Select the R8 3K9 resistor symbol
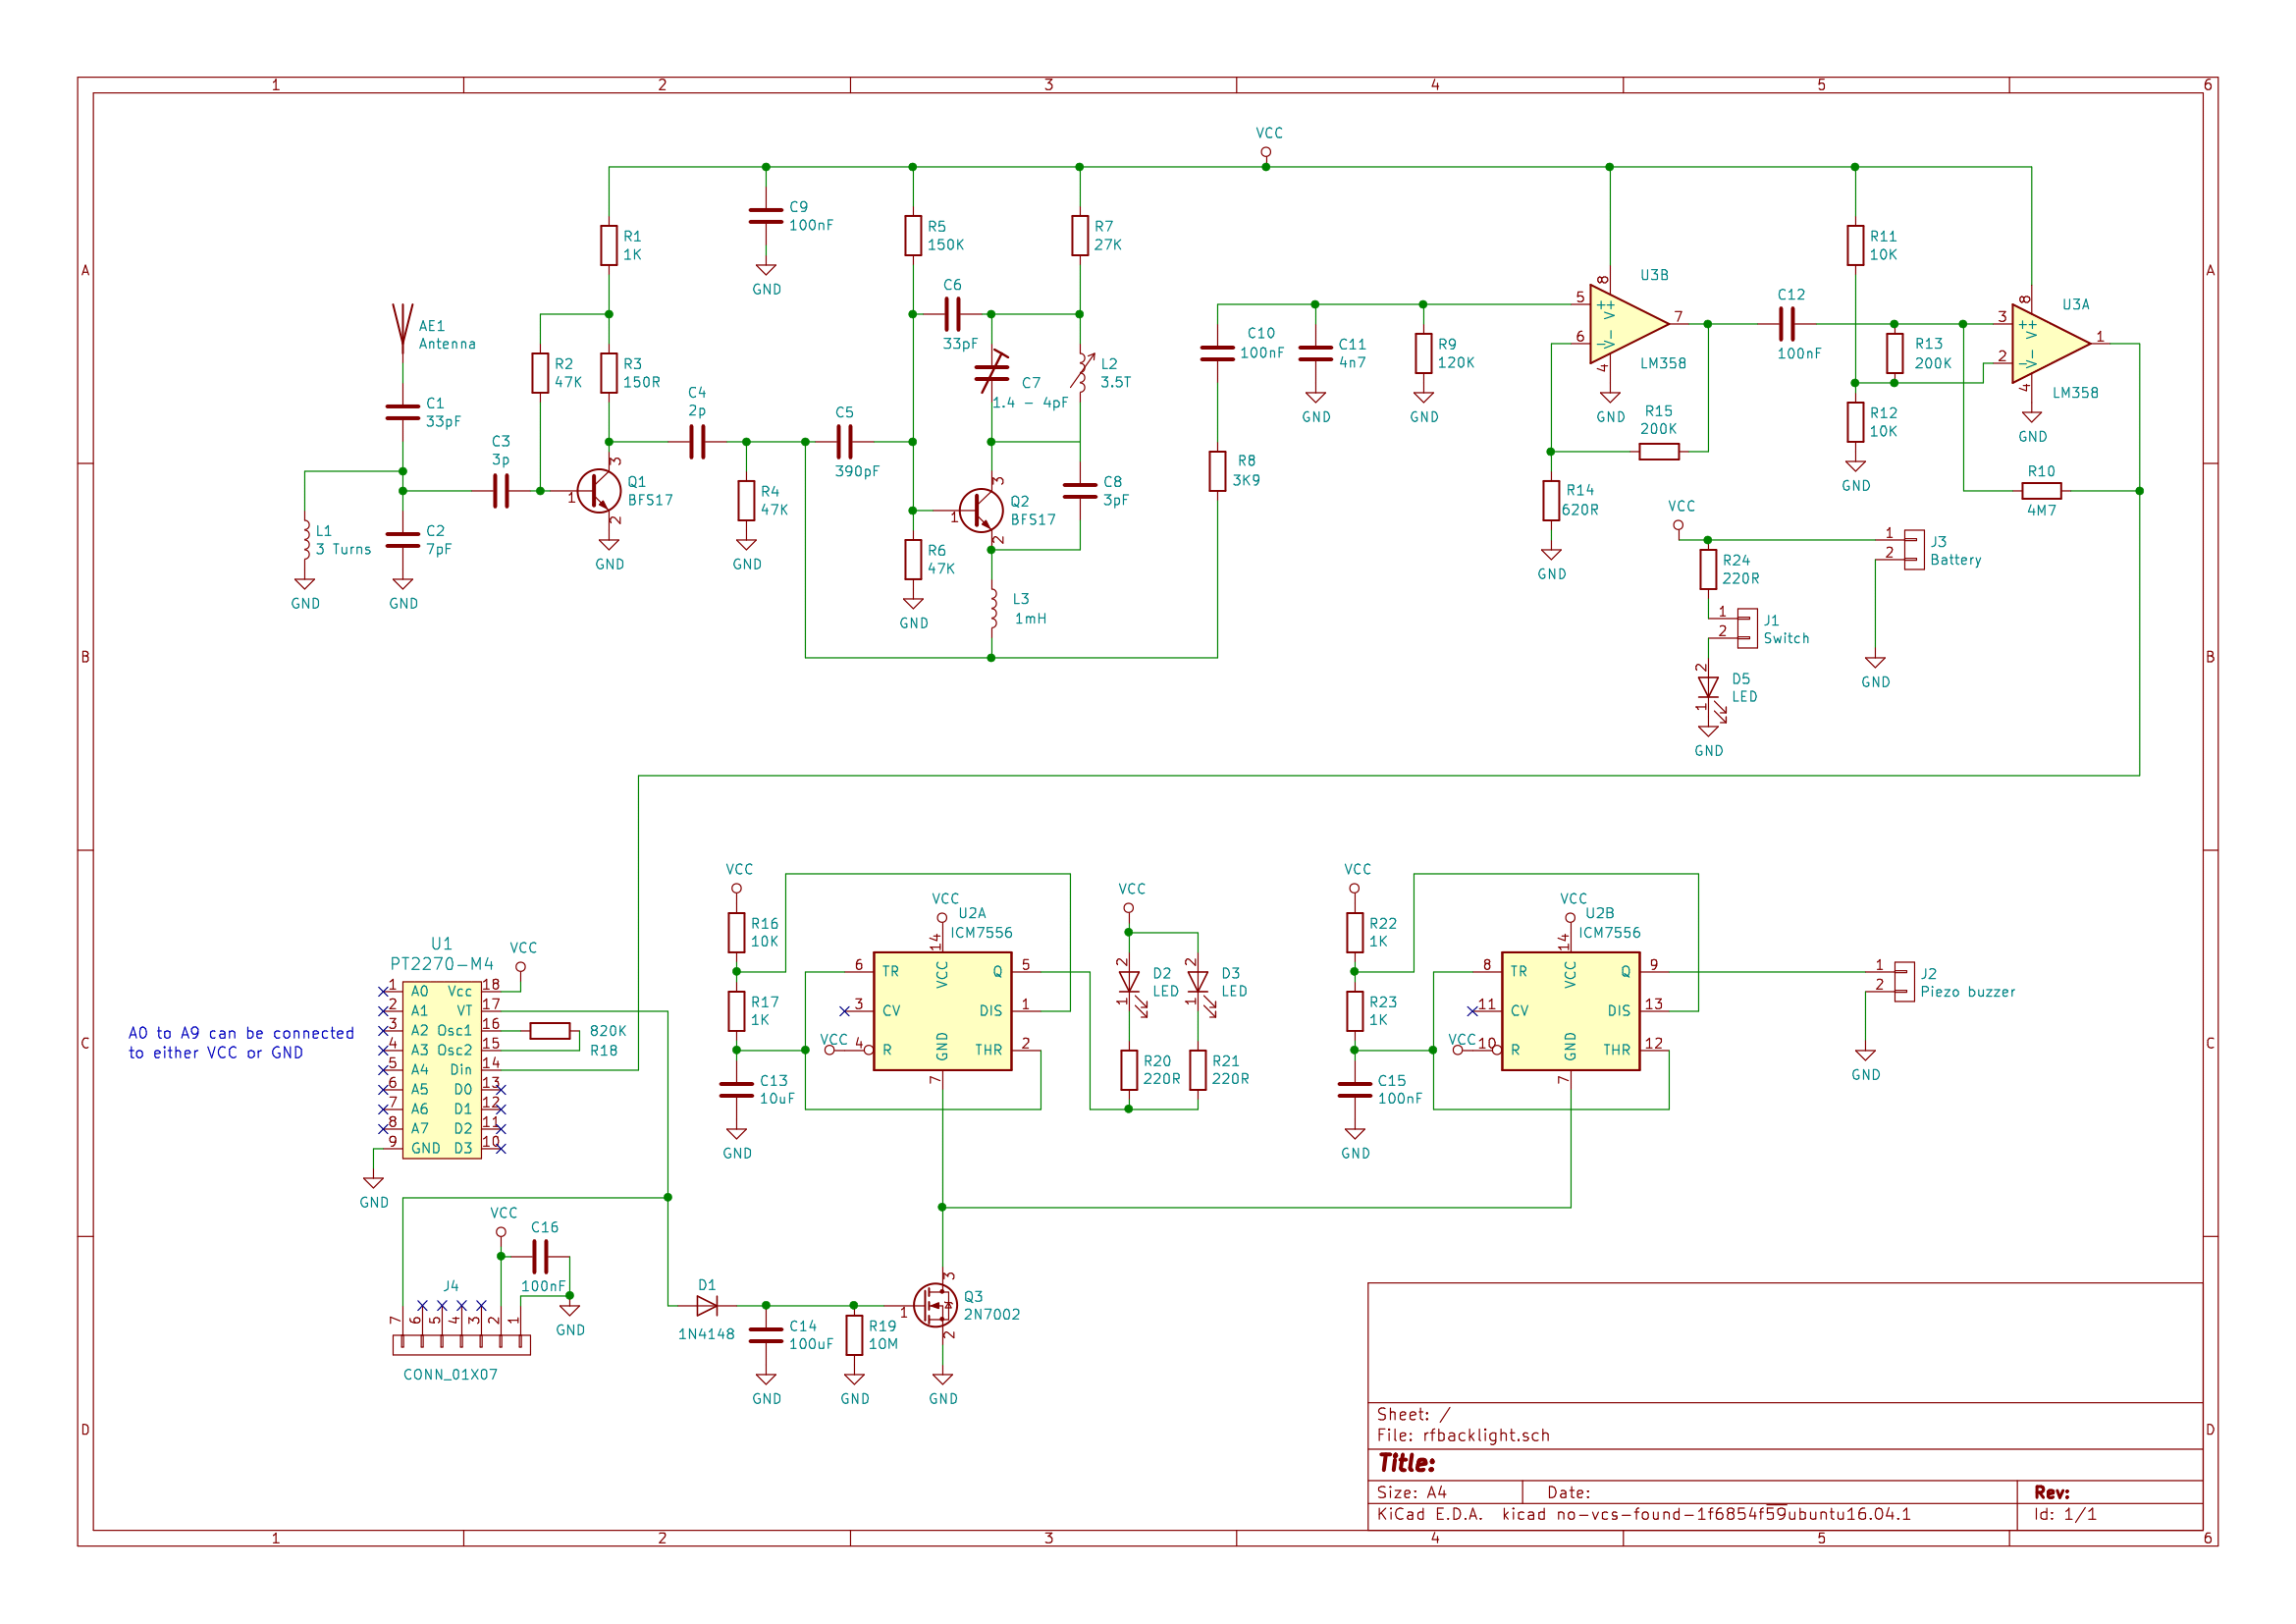This screenshot has width=2296, height=1624. pos(1217,472)
